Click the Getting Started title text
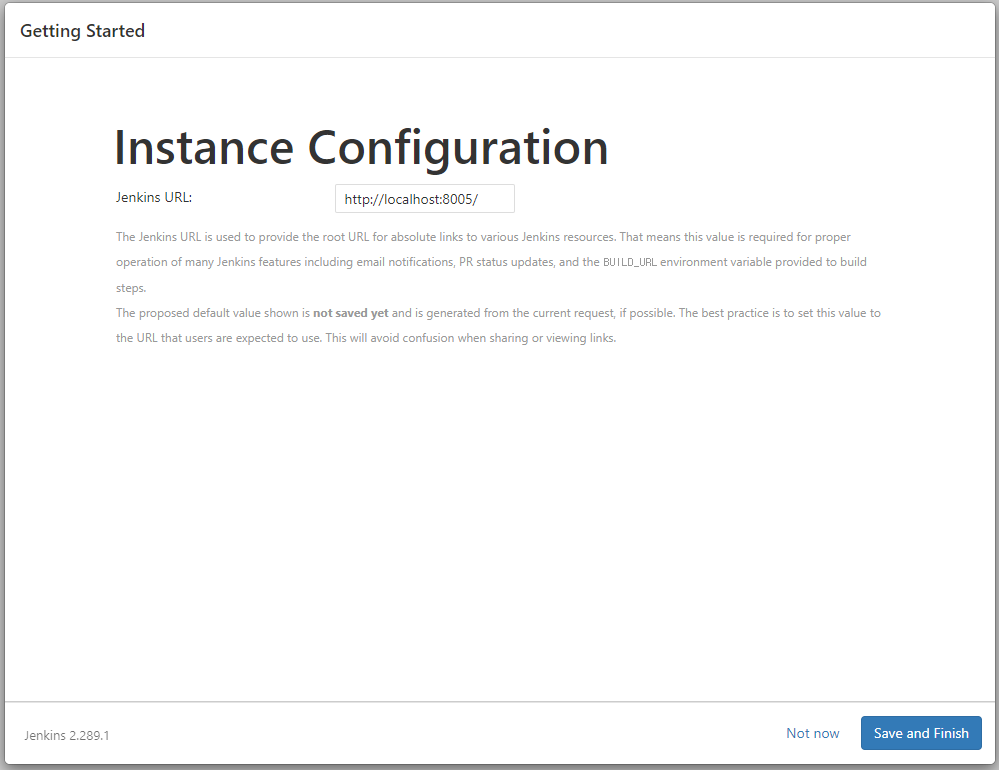Screen dimensions: 999x770 click(x=82, y=31)
